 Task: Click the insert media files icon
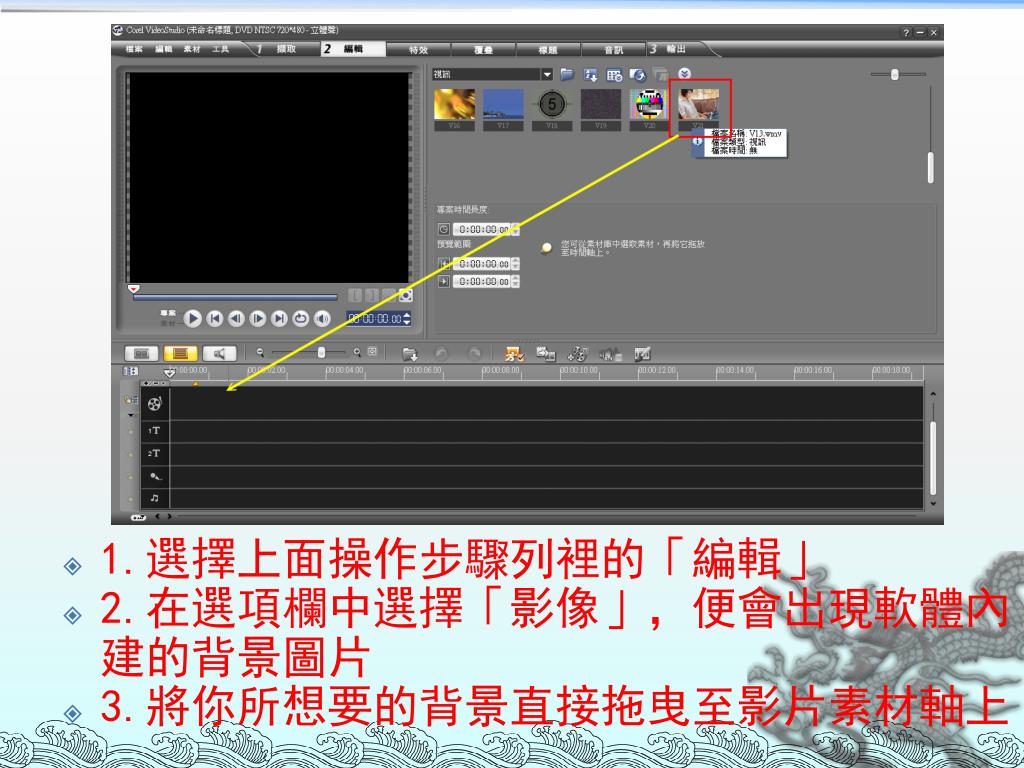pyautogui.click(x=410, y=354)
